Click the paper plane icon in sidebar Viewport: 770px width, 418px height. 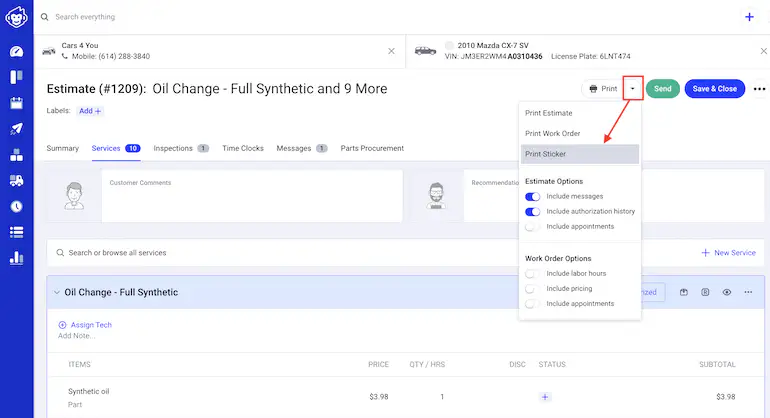[16, 129]
